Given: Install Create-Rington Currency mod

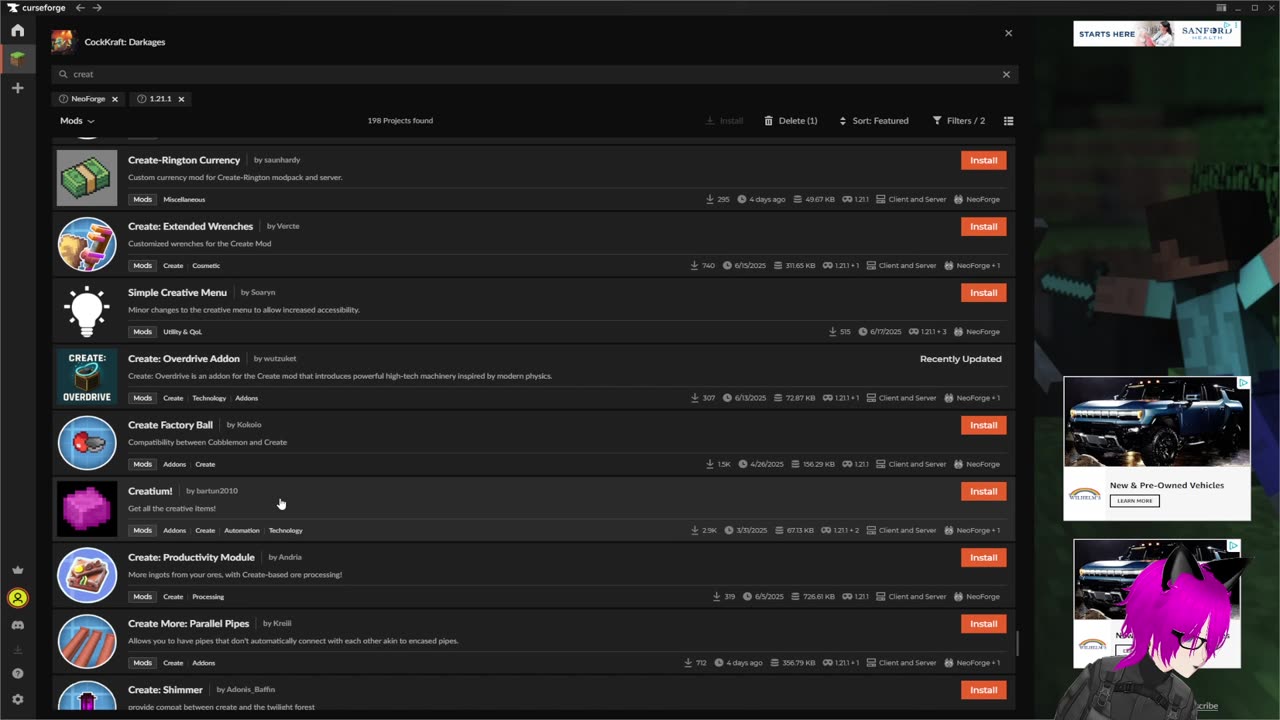Looking at the screenshot, I should pos(983,160).
